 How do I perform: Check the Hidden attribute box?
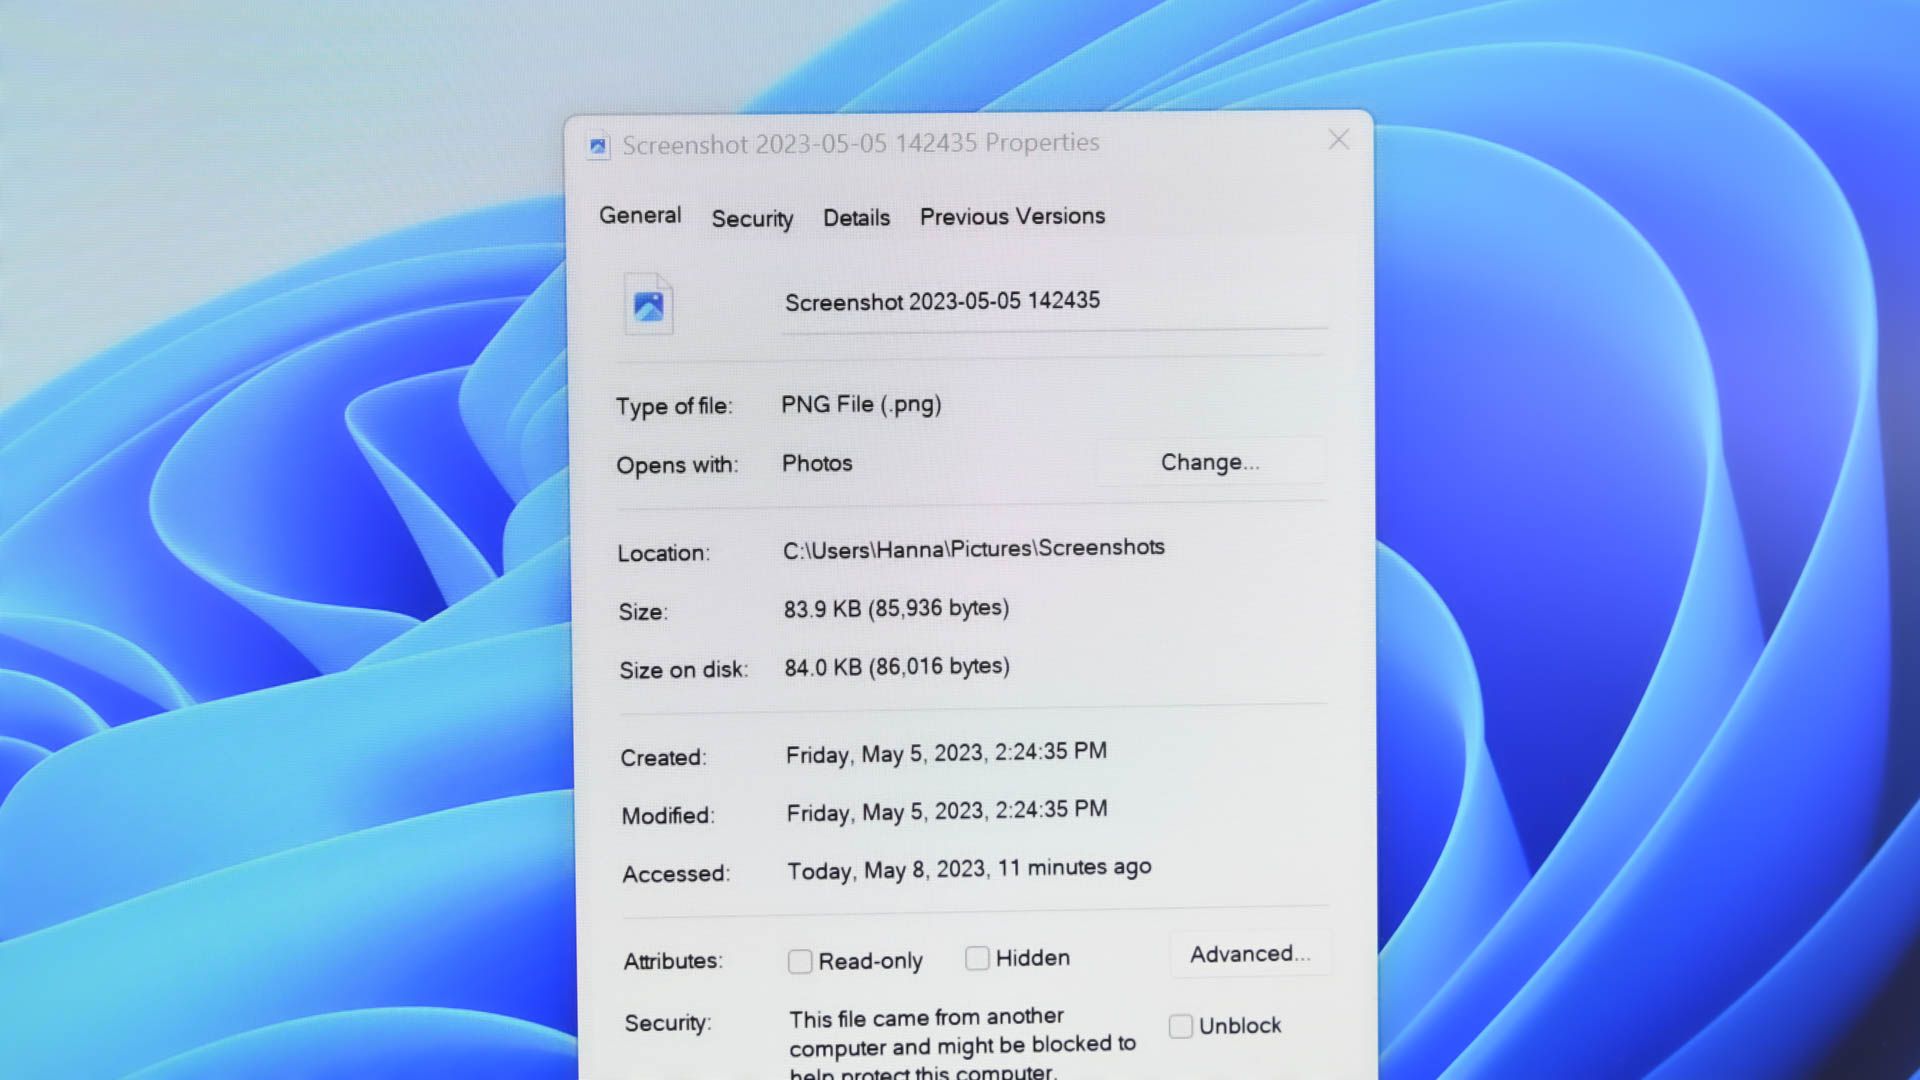point(976,957)
